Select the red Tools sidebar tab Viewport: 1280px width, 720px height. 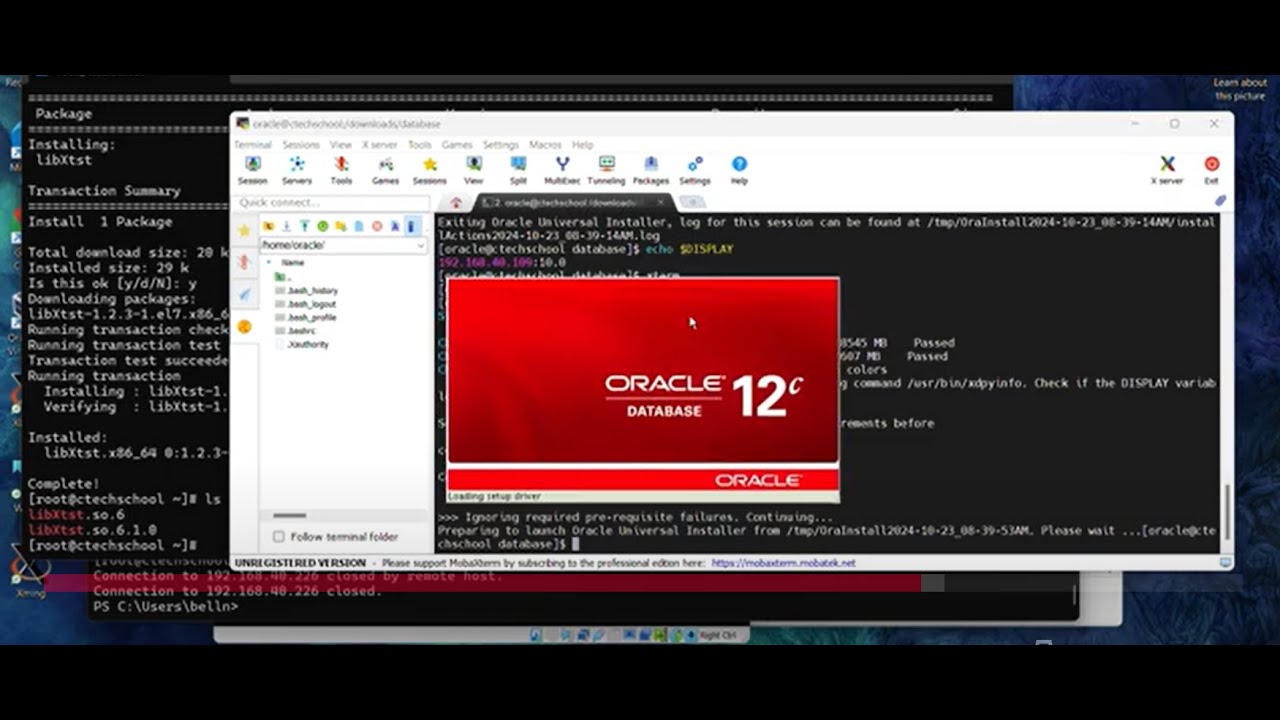click(x=244, y=263)
